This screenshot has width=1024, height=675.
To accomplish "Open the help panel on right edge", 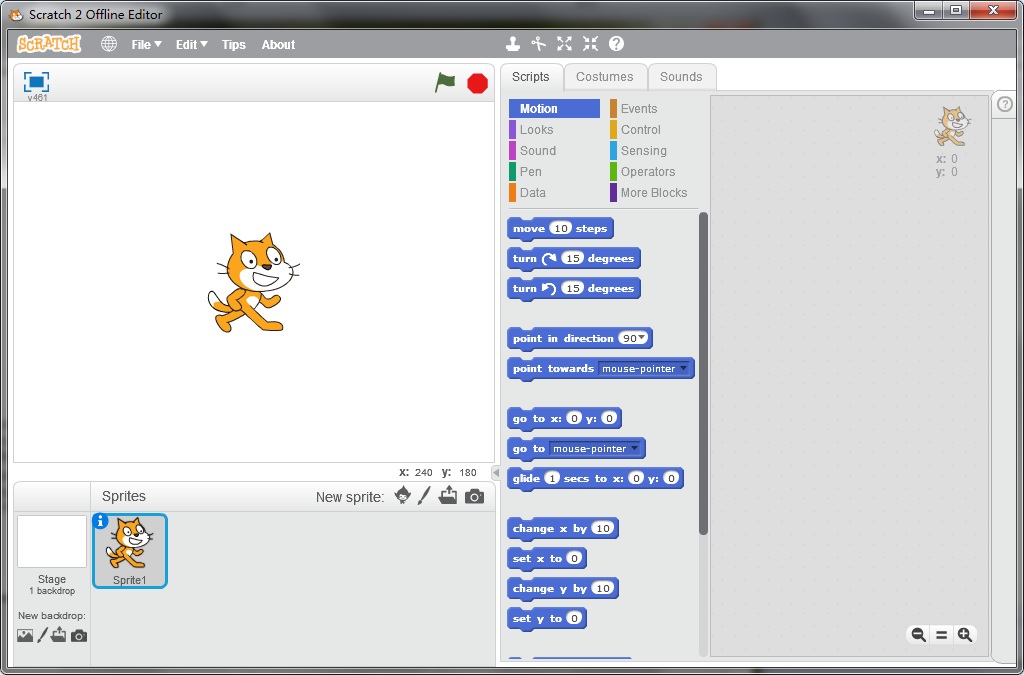I will click(x=1005, y=104).
